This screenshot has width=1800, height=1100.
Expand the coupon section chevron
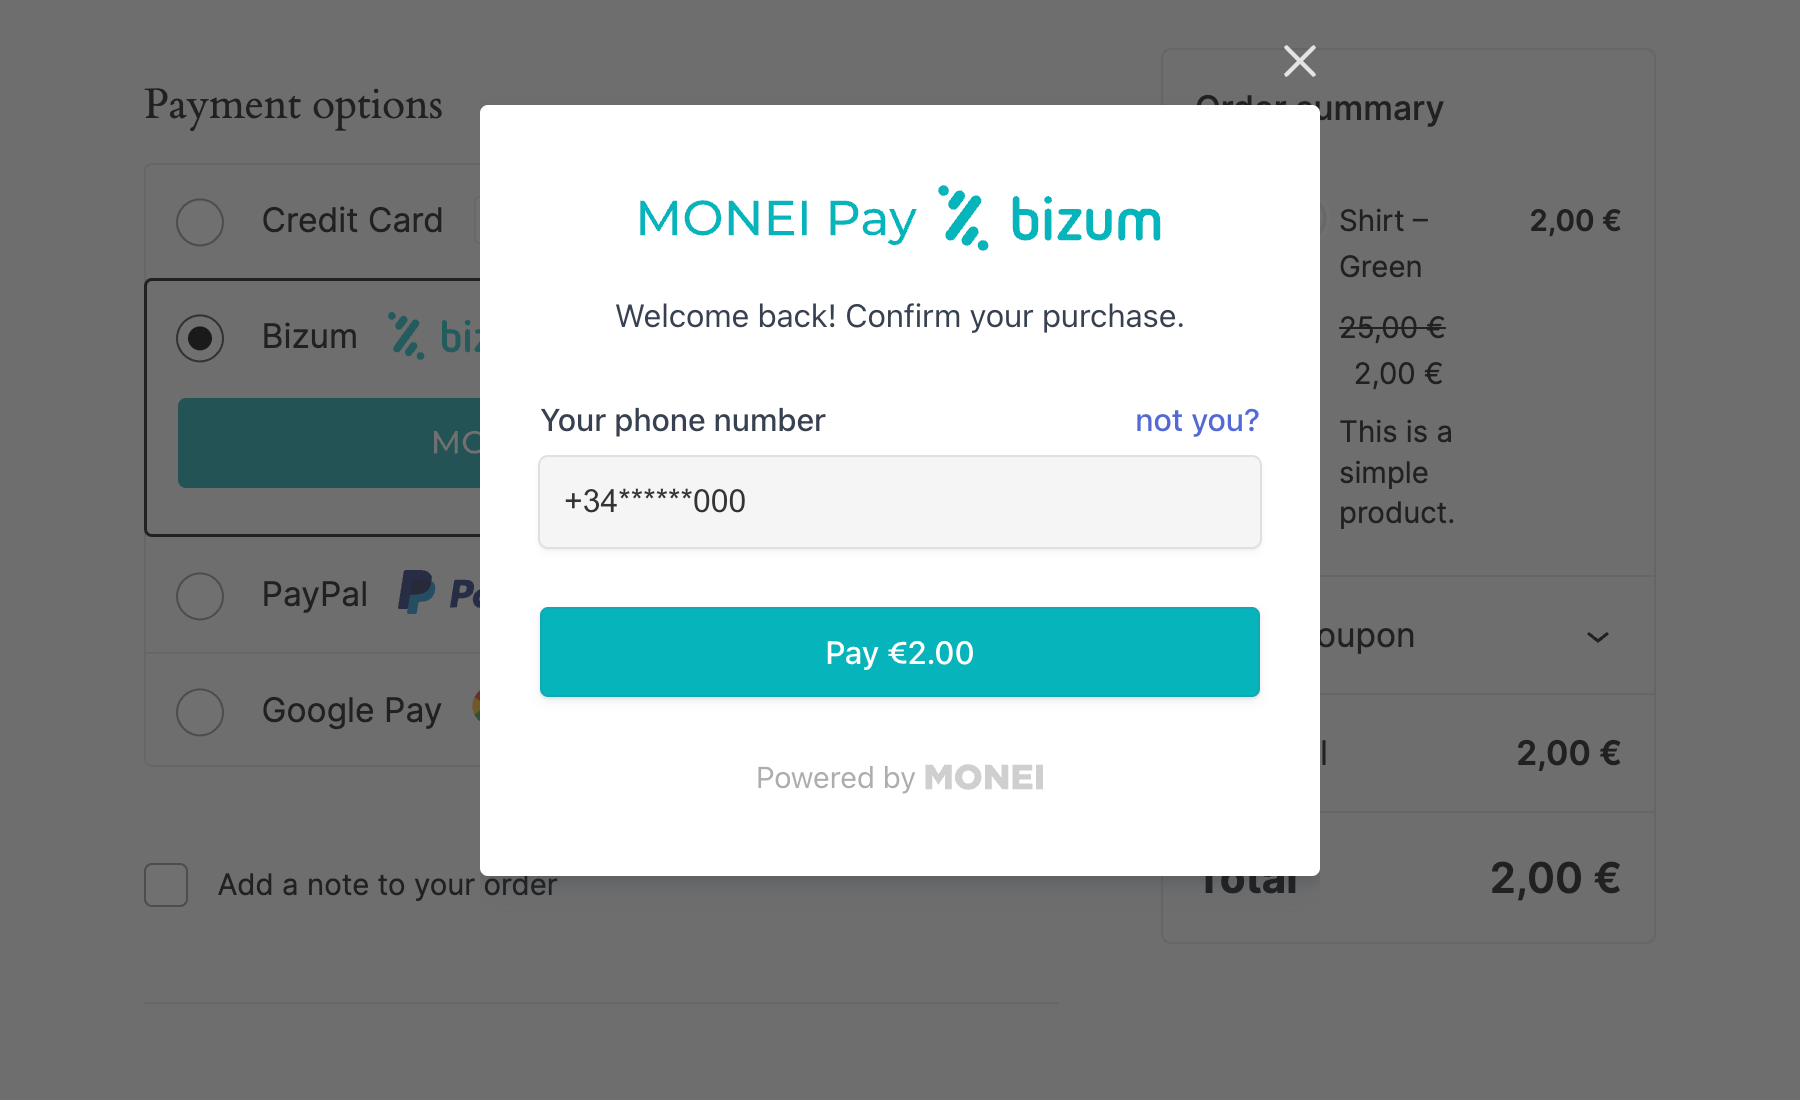point(1597,637)
